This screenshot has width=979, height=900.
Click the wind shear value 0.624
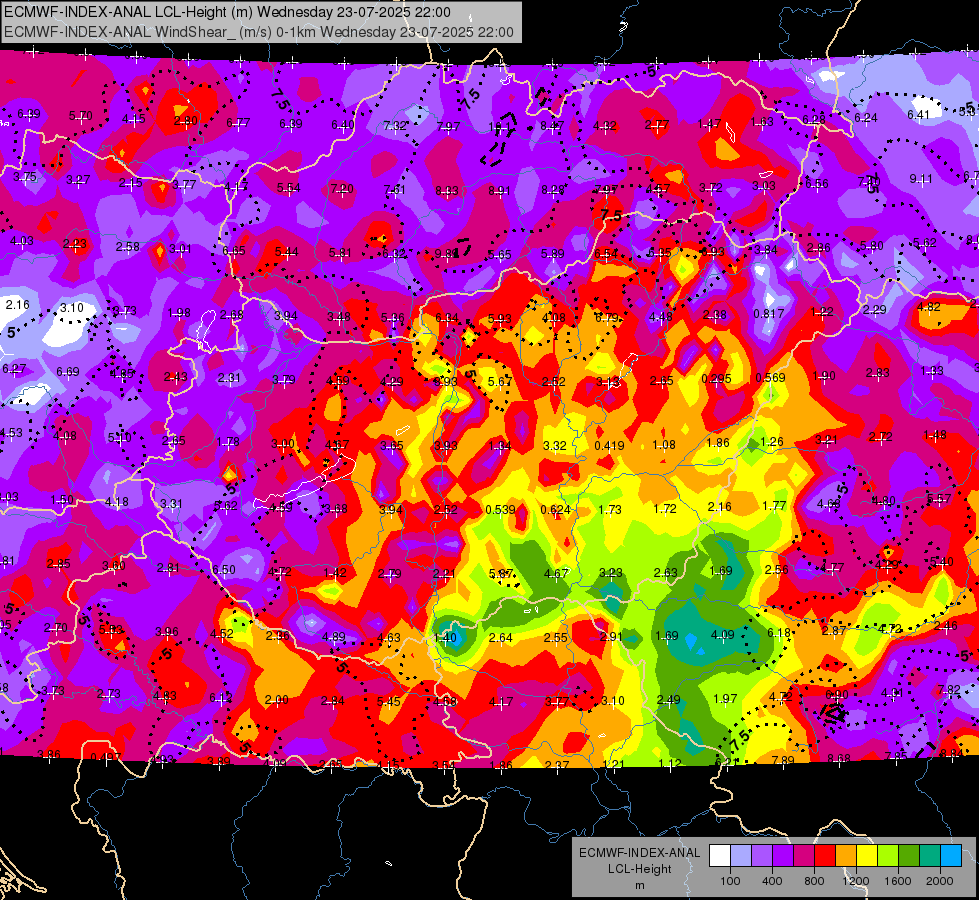pyautogui.click(x=555, y=510)
